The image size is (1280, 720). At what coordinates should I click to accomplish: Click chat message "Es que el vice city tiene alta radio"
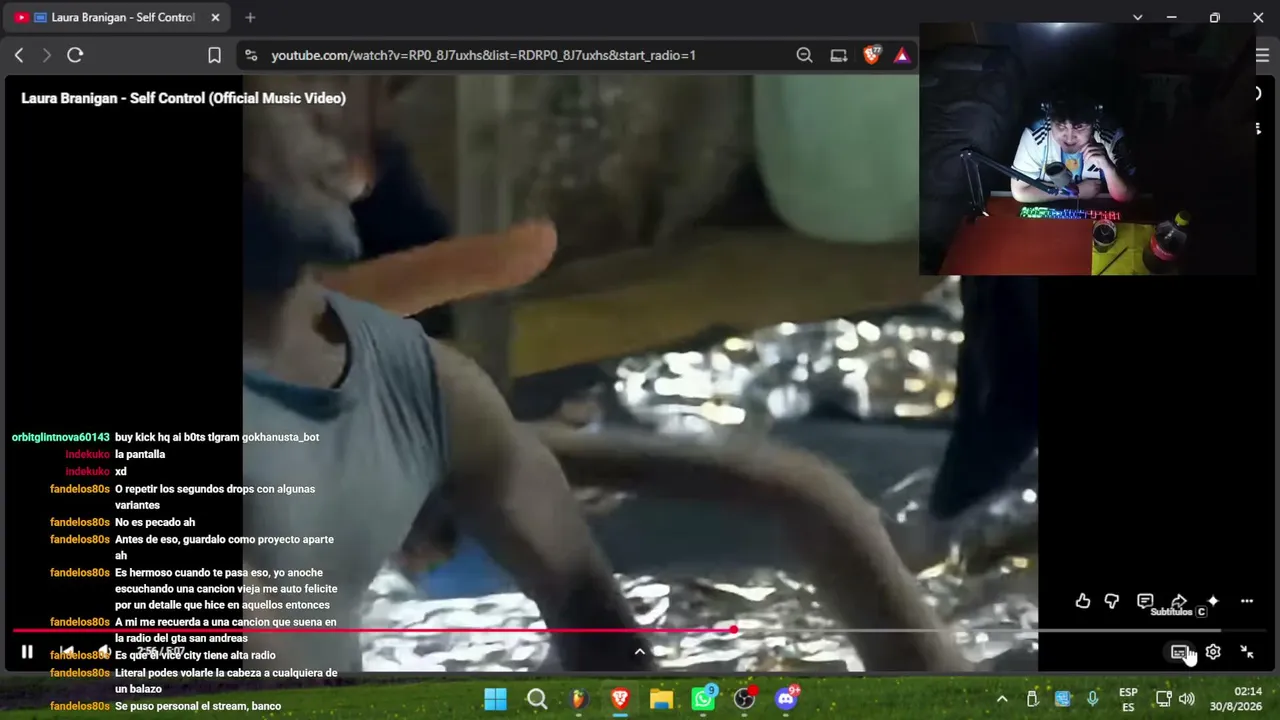coord(195,655)
